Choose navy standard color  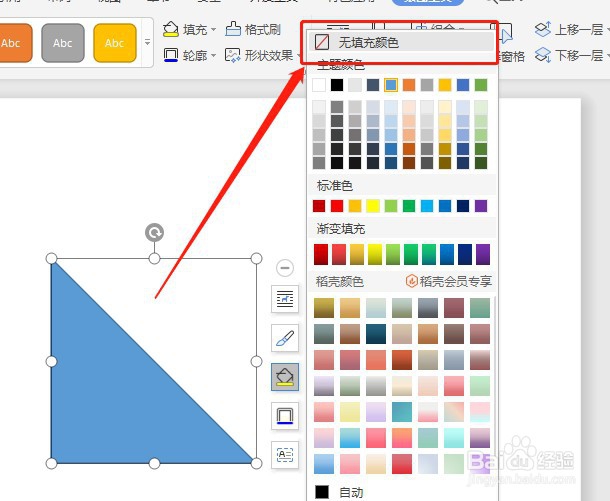tap(463, 206)
